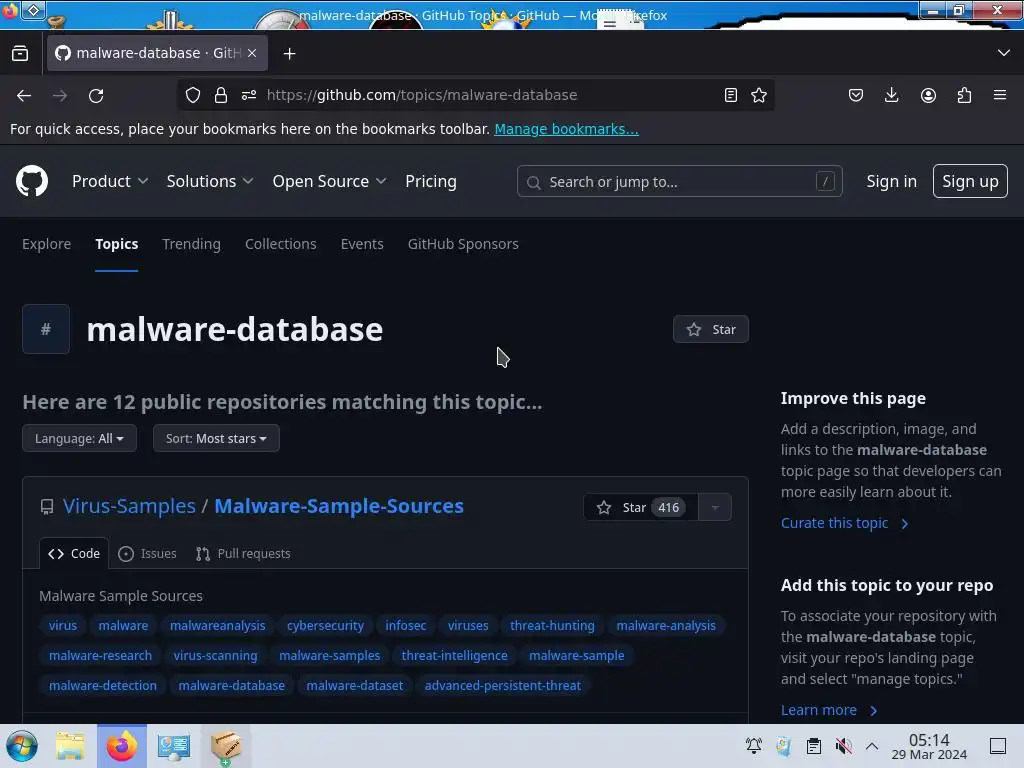The width and height of the screenshot is (1024, 768).
Task: Open the Firefox View icon left of tab
Action: coord(20,53)
